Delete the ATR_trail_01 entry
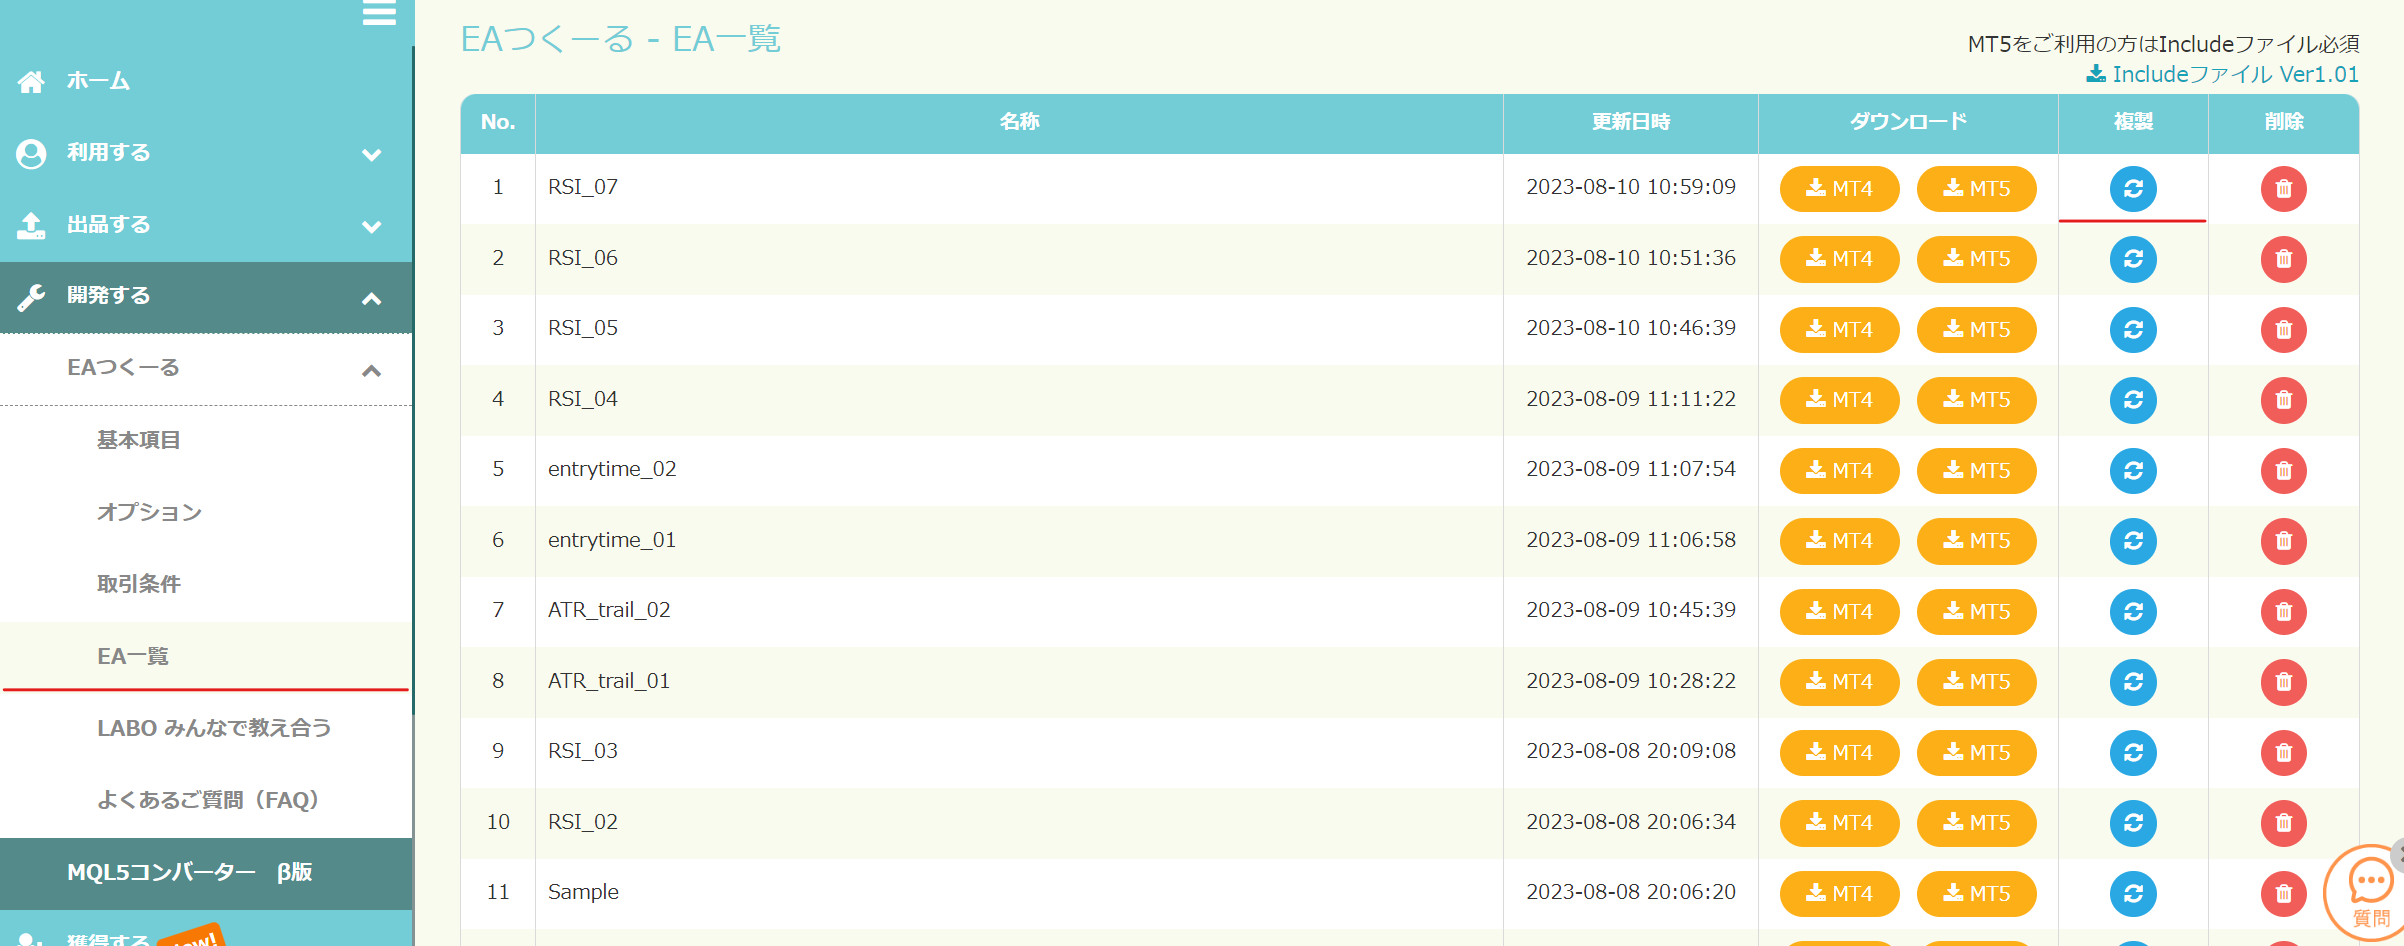Image resolution: width=2404 pixels, height=946 pixels. pos(2283,682)
